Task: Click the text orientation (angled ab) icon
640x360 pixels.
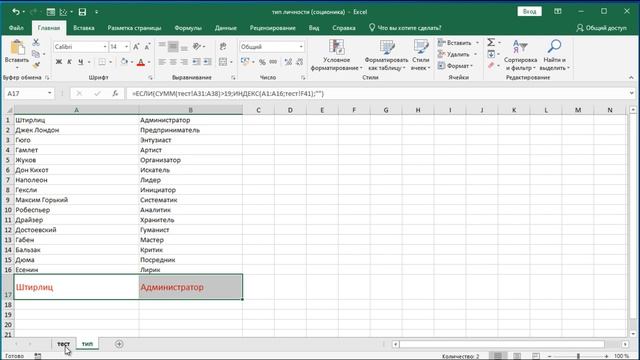Action: coord(197,47)
